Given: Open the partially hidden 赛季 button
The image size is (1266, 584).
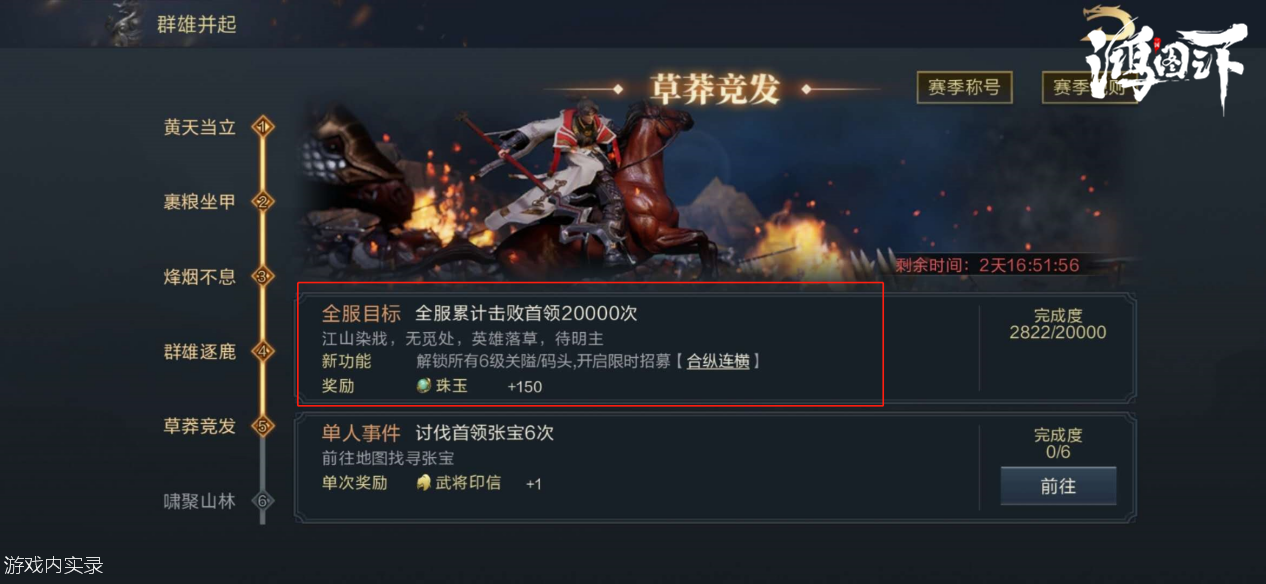Looking at the screenshot, I should [x=1088, y=87].
